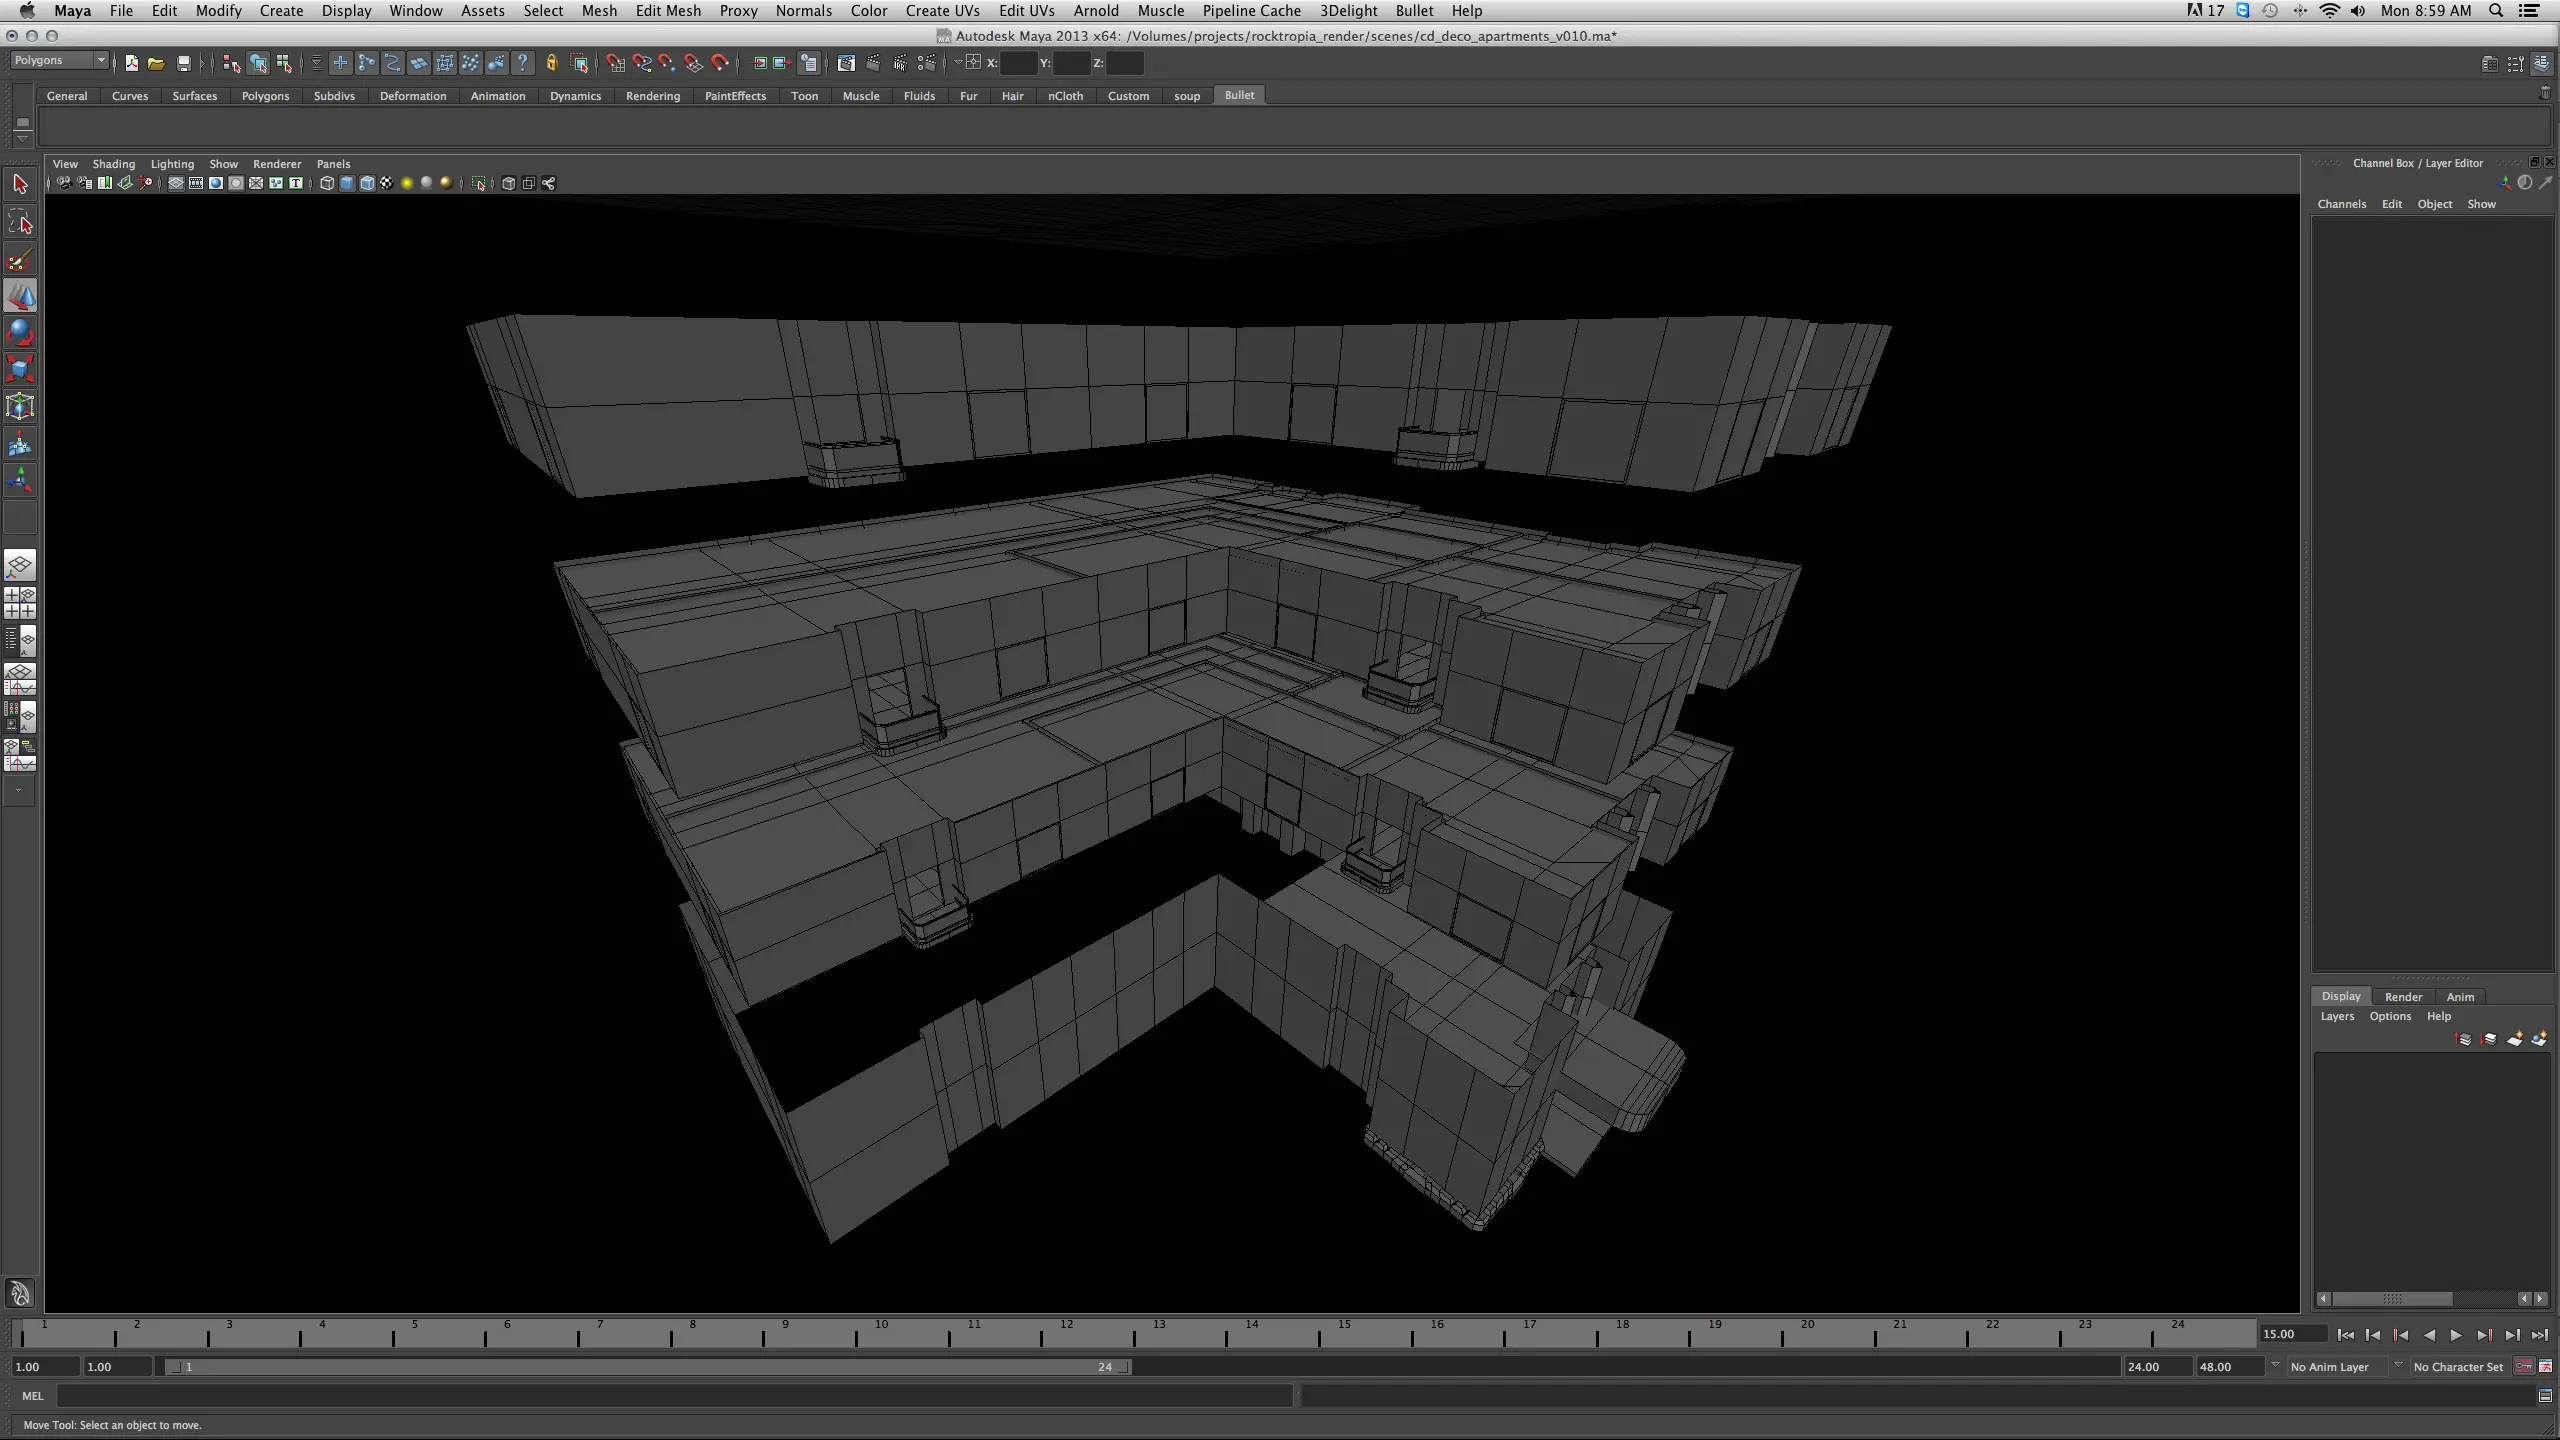Image resolution: width=2560 pixels, height=1440 pixels.
Task: Click the Range Slider bar
Action: pos(647,1367)
